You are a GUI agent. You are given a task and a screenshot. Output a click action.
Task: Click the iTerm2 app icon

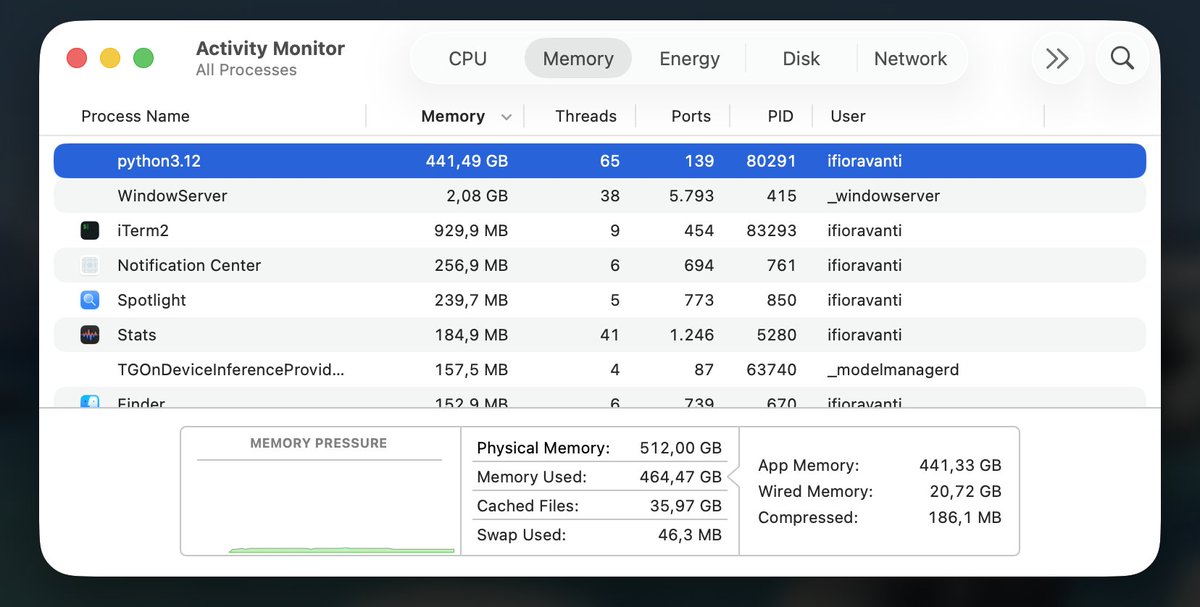[x=90, y=231]
